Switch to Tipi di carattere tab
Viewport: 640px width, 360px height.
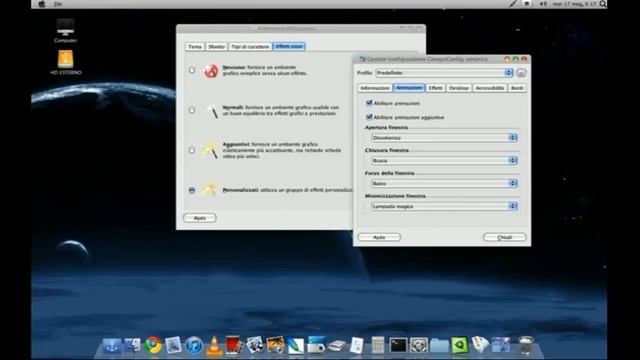250,47
